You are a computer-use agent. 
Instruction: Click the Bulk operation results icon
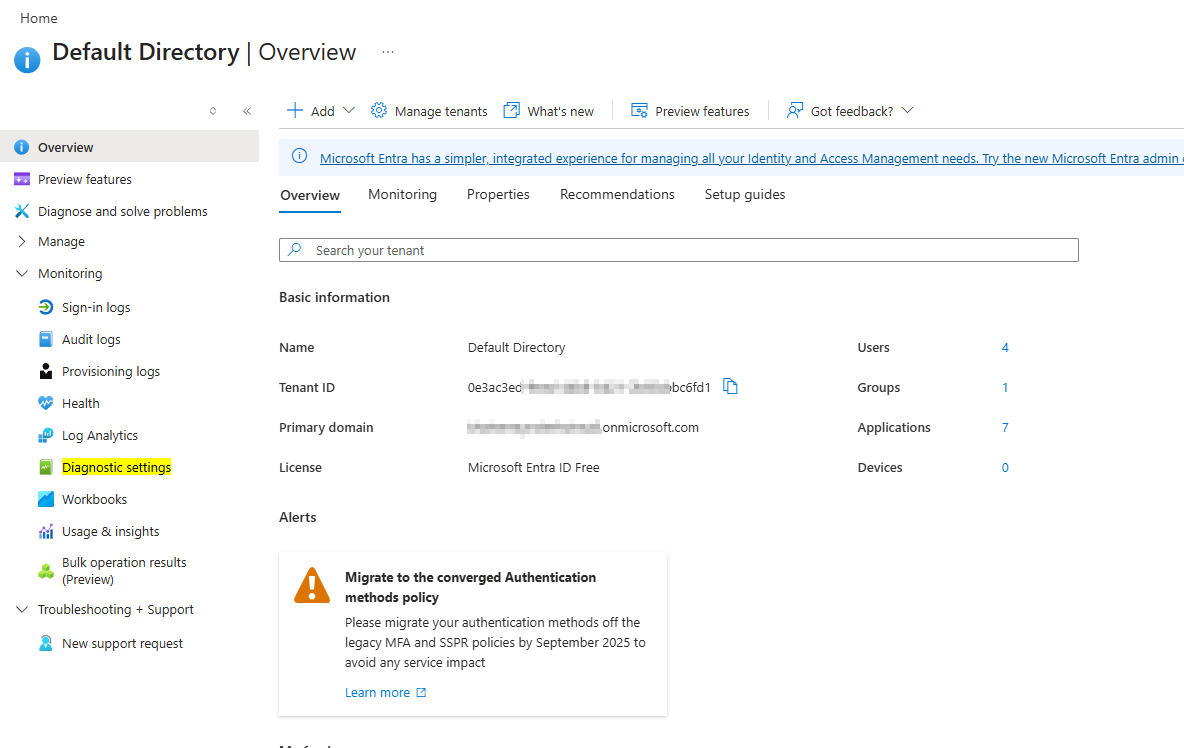(x=46, y=571)
